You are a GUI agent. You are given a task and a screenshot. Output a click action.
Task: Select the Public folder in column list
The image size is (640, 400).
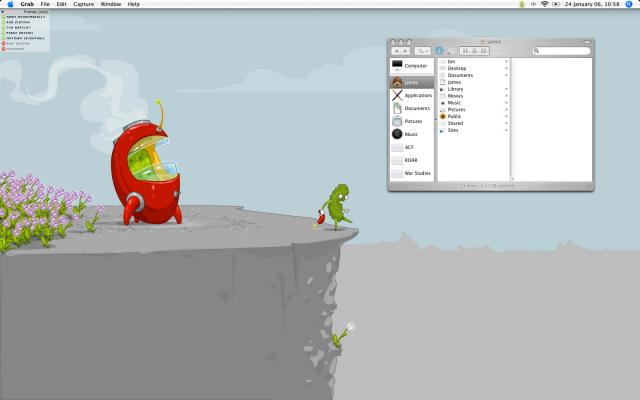473,116
